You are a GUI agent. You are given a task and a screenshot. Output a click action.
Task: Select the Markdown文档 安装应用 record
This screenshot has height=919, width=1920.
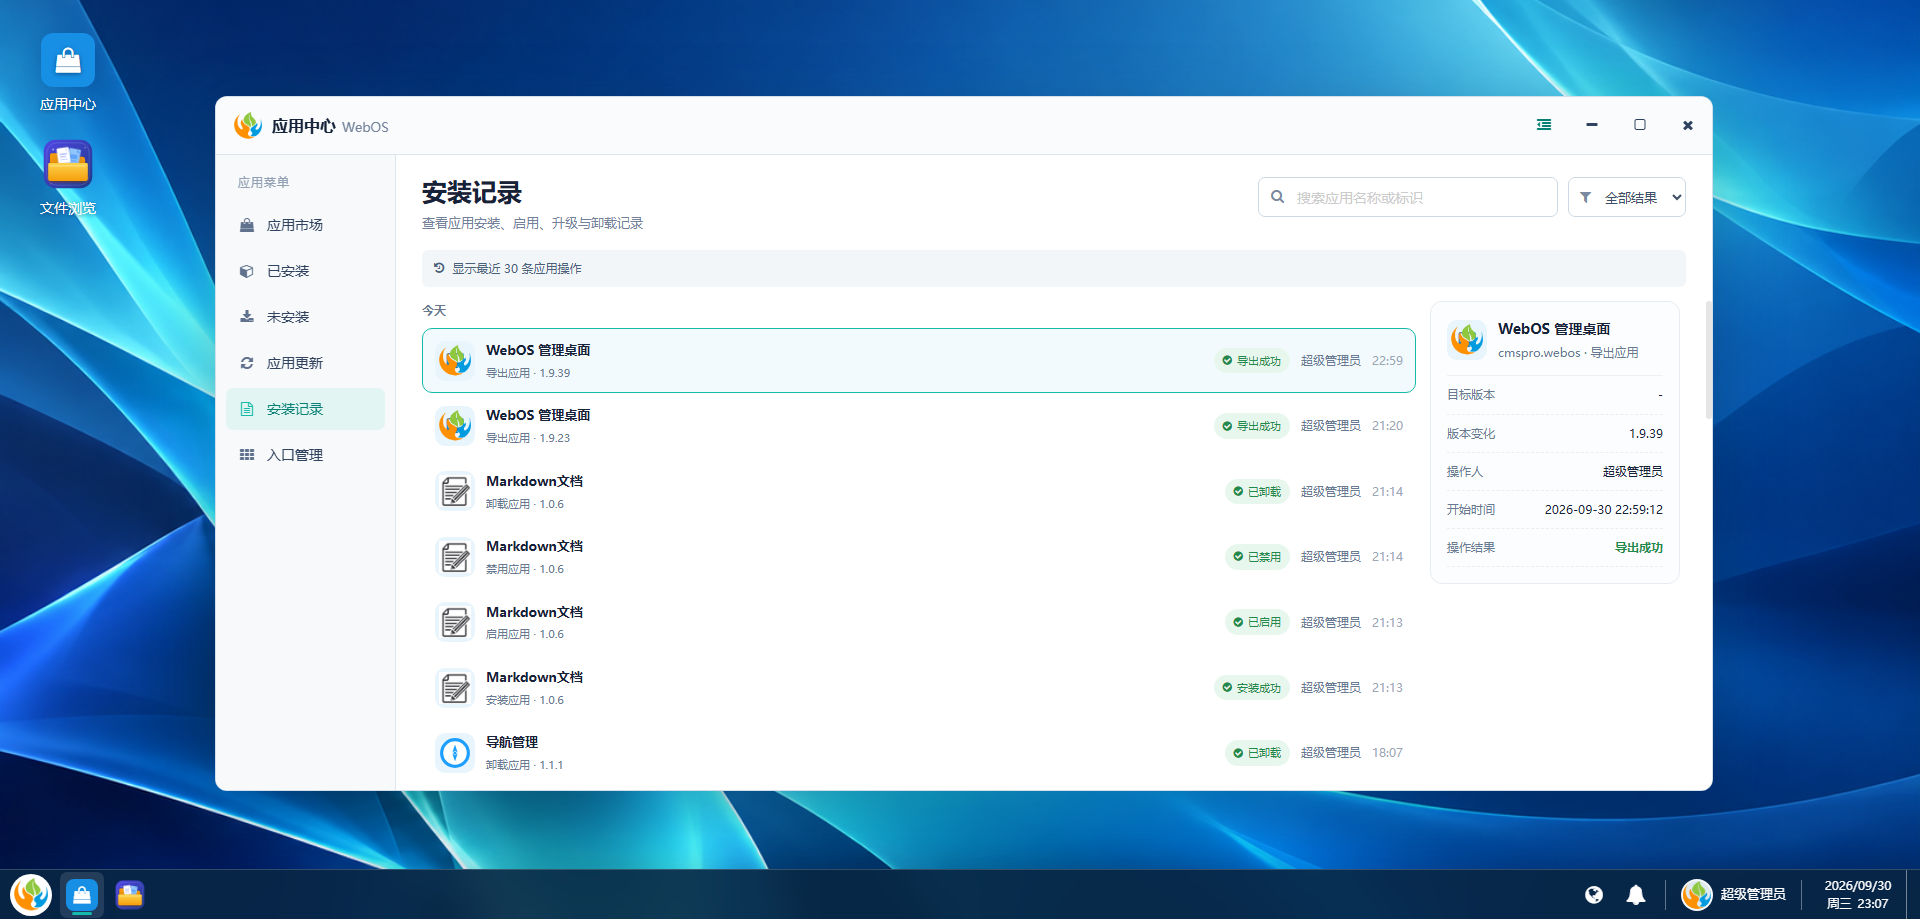[x=919, y=688]
